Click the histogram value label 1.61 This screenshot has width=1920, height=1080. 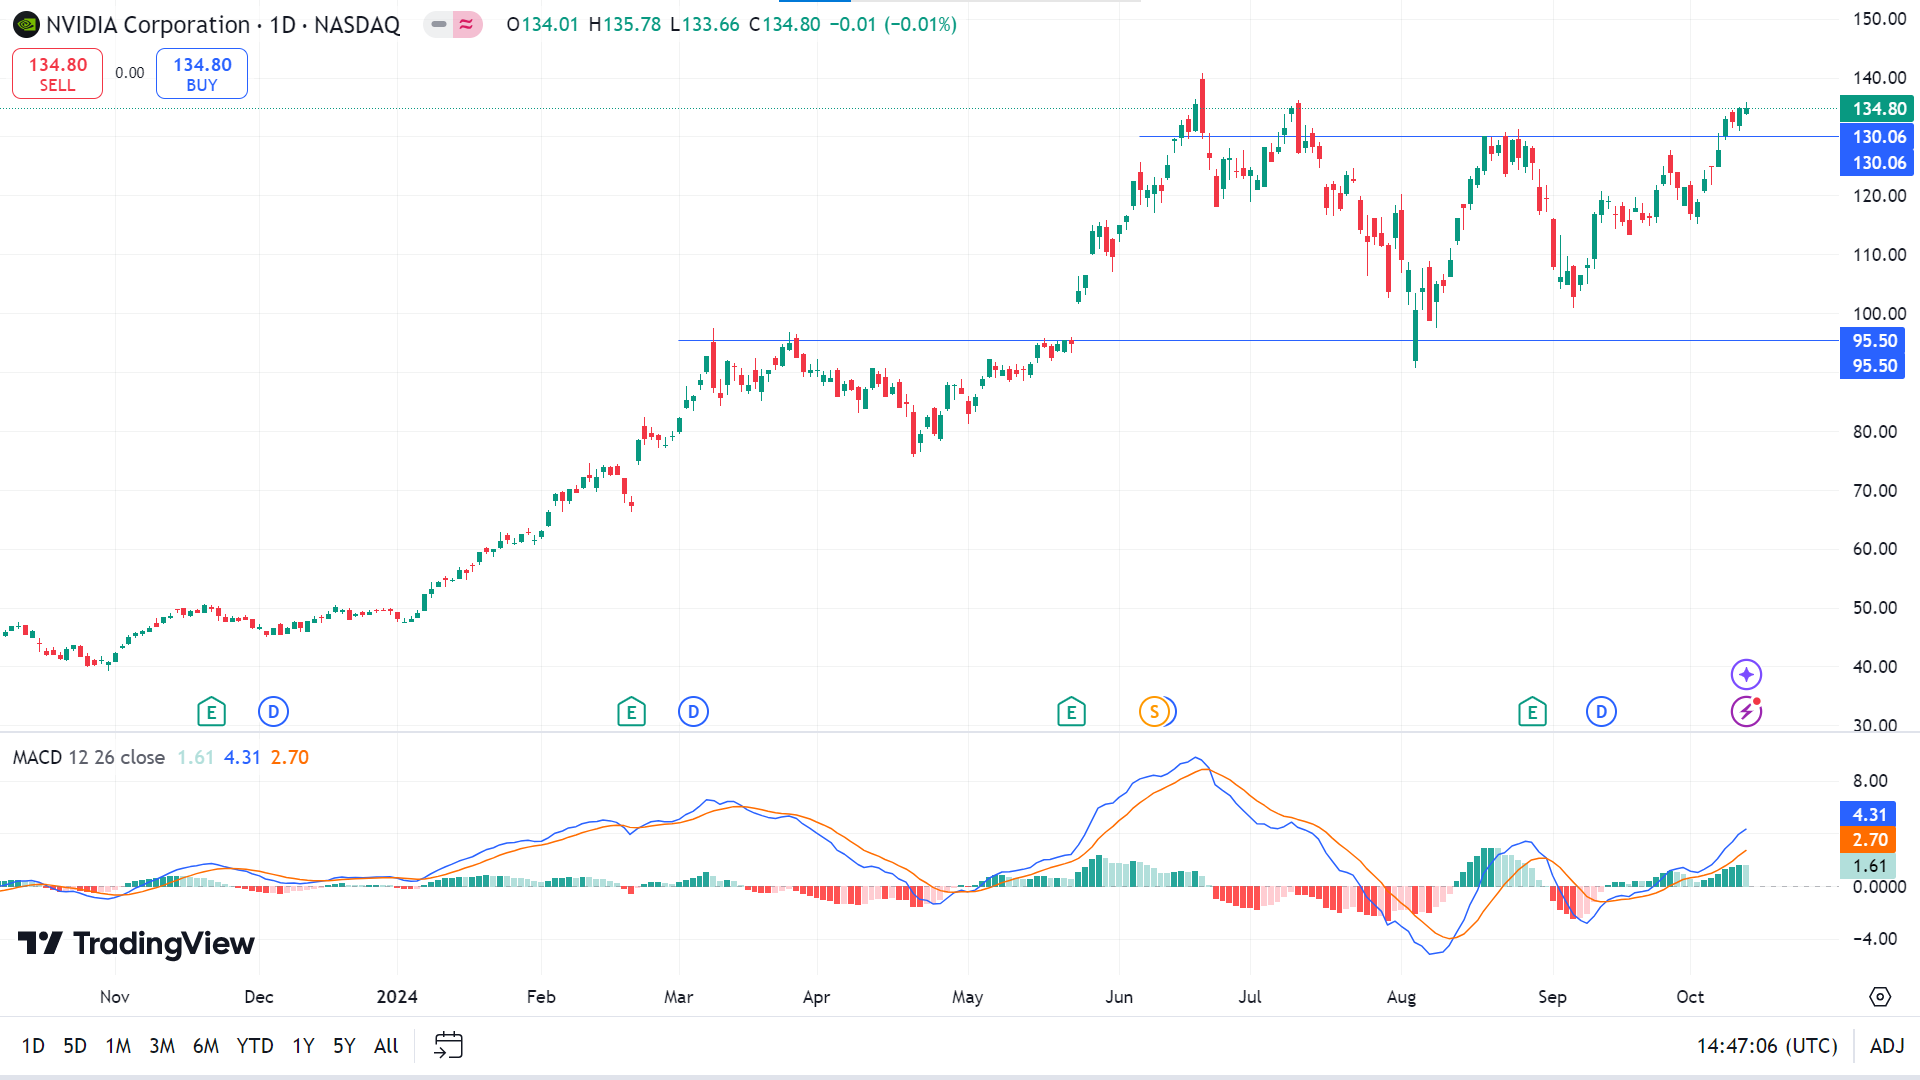coord(1869,866)
